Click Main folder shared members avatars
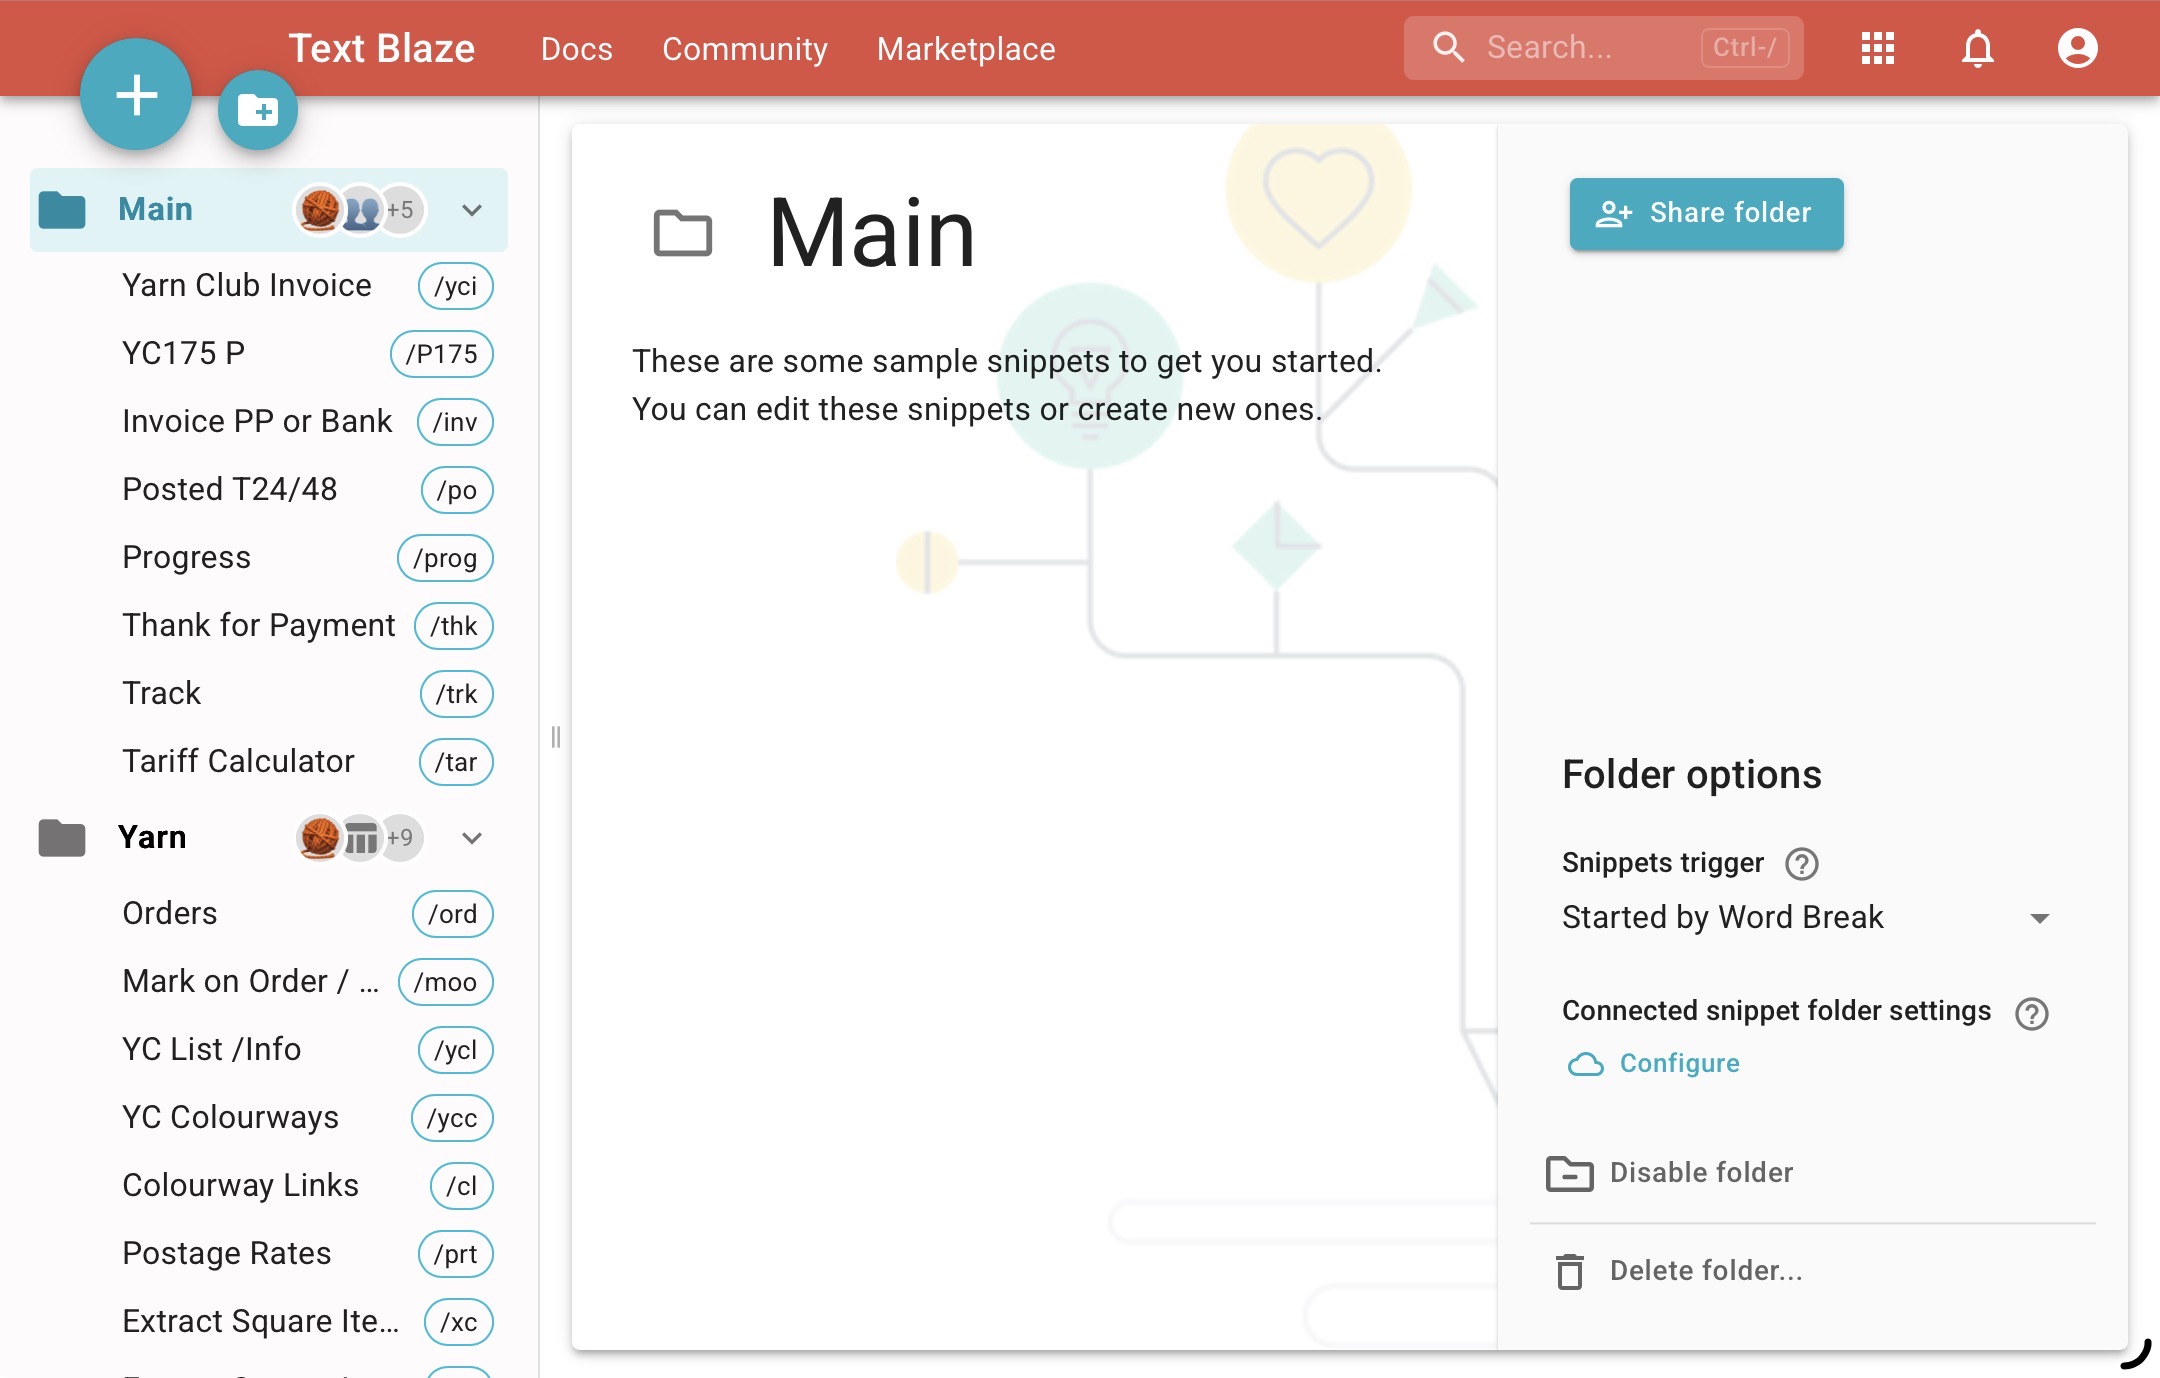This screenshot has height=1378, width=2160. point(360,210)
